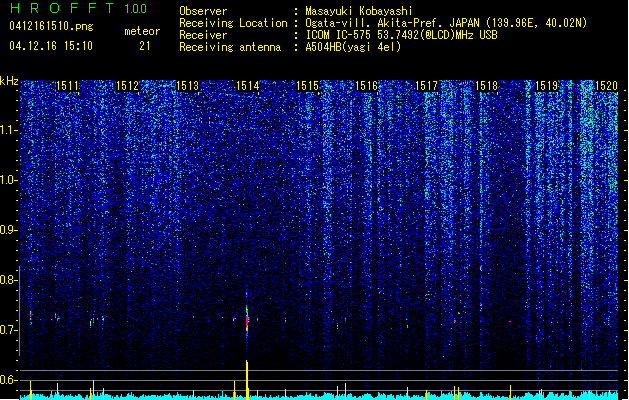Select the 1513 time marker
The width and height of the screenshot is (629, 400).
[187, 86]
